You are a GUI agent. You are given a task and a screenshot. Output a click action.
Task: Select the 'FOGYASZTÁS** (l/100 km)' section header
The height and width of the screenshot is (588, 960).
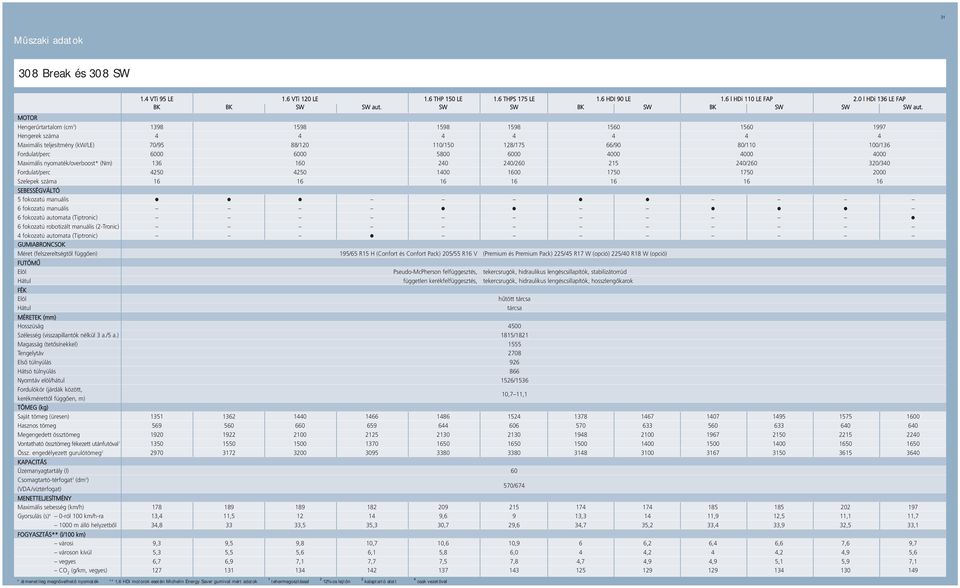click(51, 534)
